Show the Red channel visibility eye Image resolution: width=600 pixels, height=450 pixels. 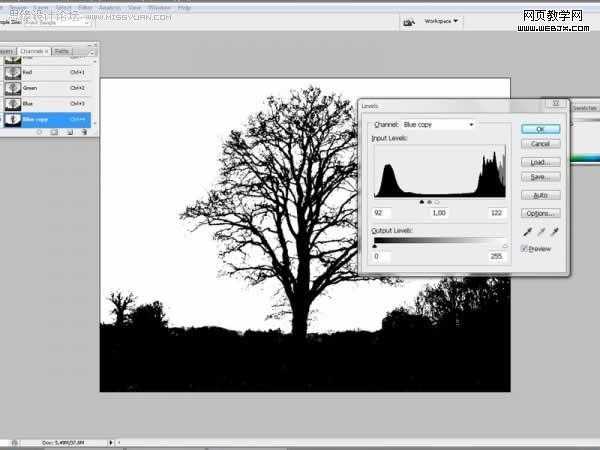pyautogui.click(x=4, y=73)
